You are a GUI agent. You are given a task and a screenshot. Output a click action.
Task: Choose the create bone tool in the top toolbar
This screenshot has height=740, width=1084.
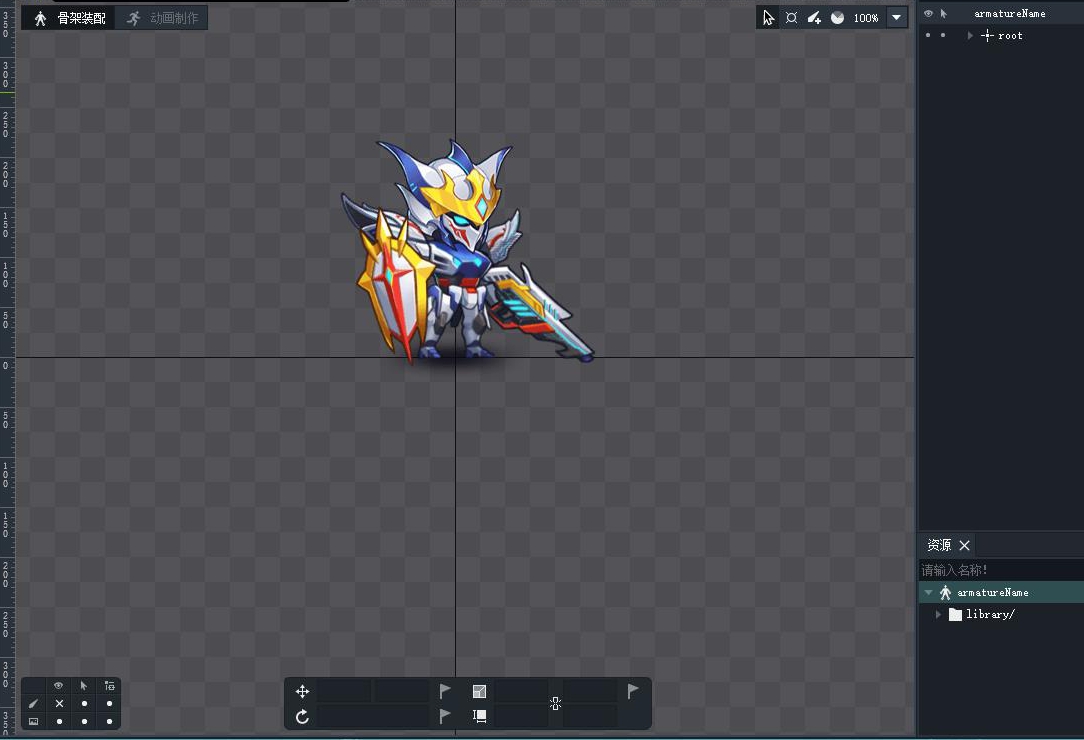tap(814, 18)
